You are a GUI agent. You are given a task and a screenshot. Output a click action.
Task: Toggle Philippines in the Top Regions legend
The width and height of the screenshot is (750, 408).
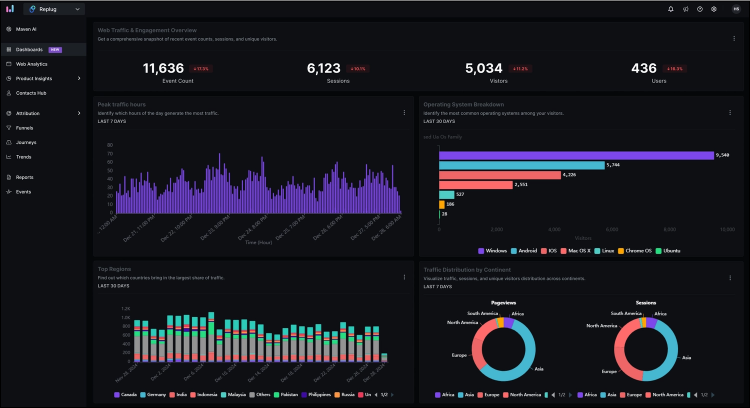pyautogui.click(x=316, y=395)
